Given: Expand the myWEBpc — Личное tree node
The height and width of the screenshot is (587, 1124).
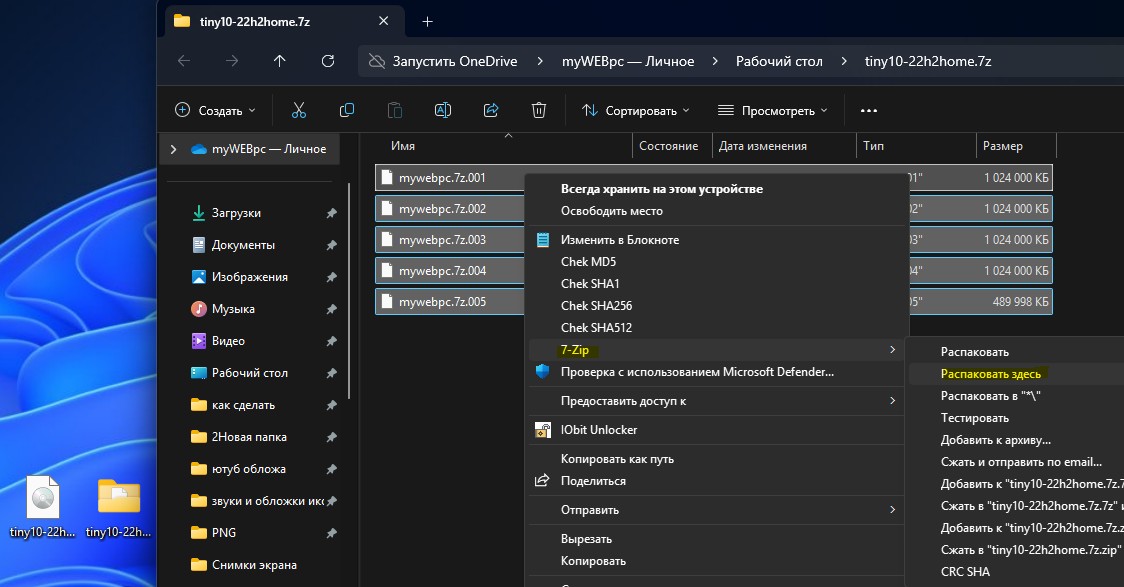Looking at the screenshot, I should pyautogui.click(x=173, y=149).
